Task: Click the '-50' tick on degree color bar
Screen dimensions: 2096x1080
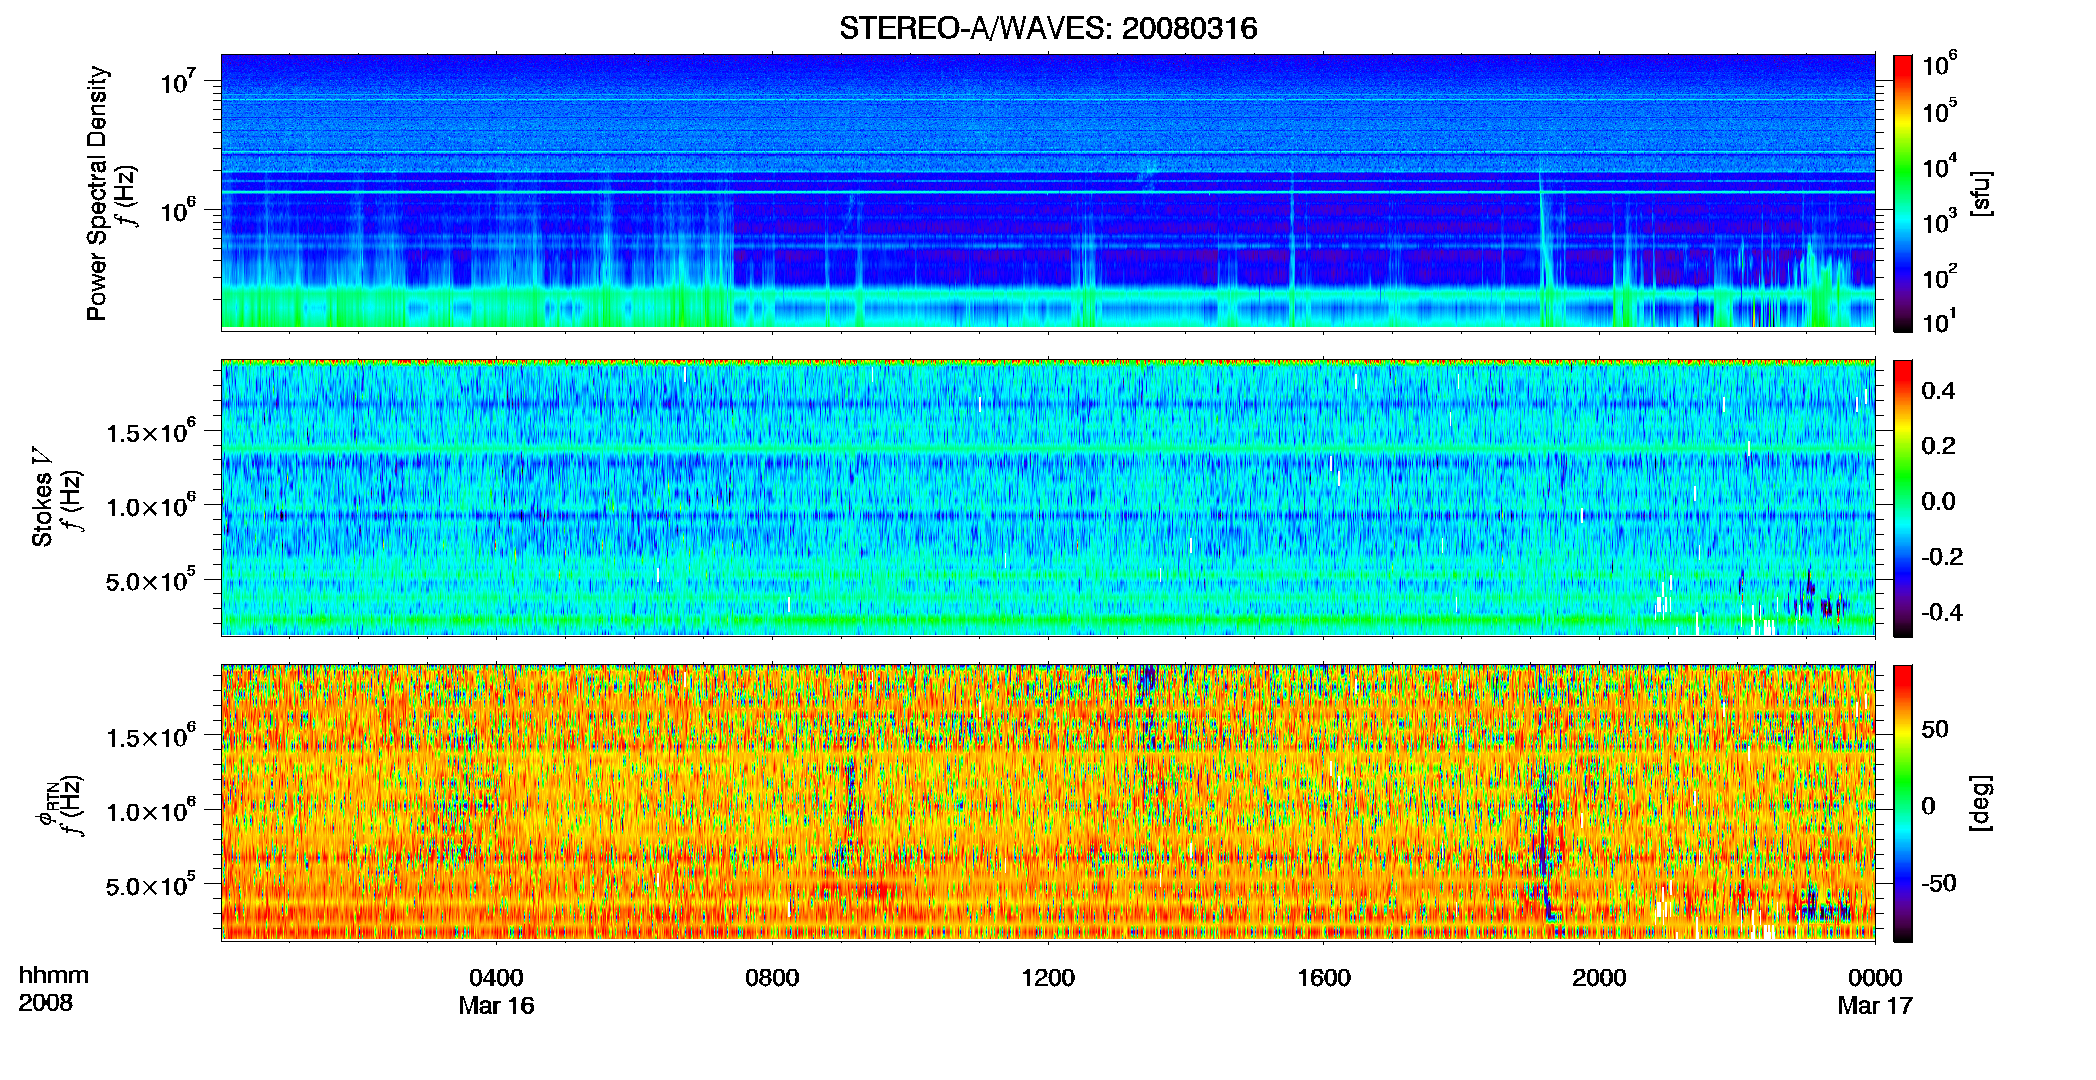Action: tap(1939, 883)
